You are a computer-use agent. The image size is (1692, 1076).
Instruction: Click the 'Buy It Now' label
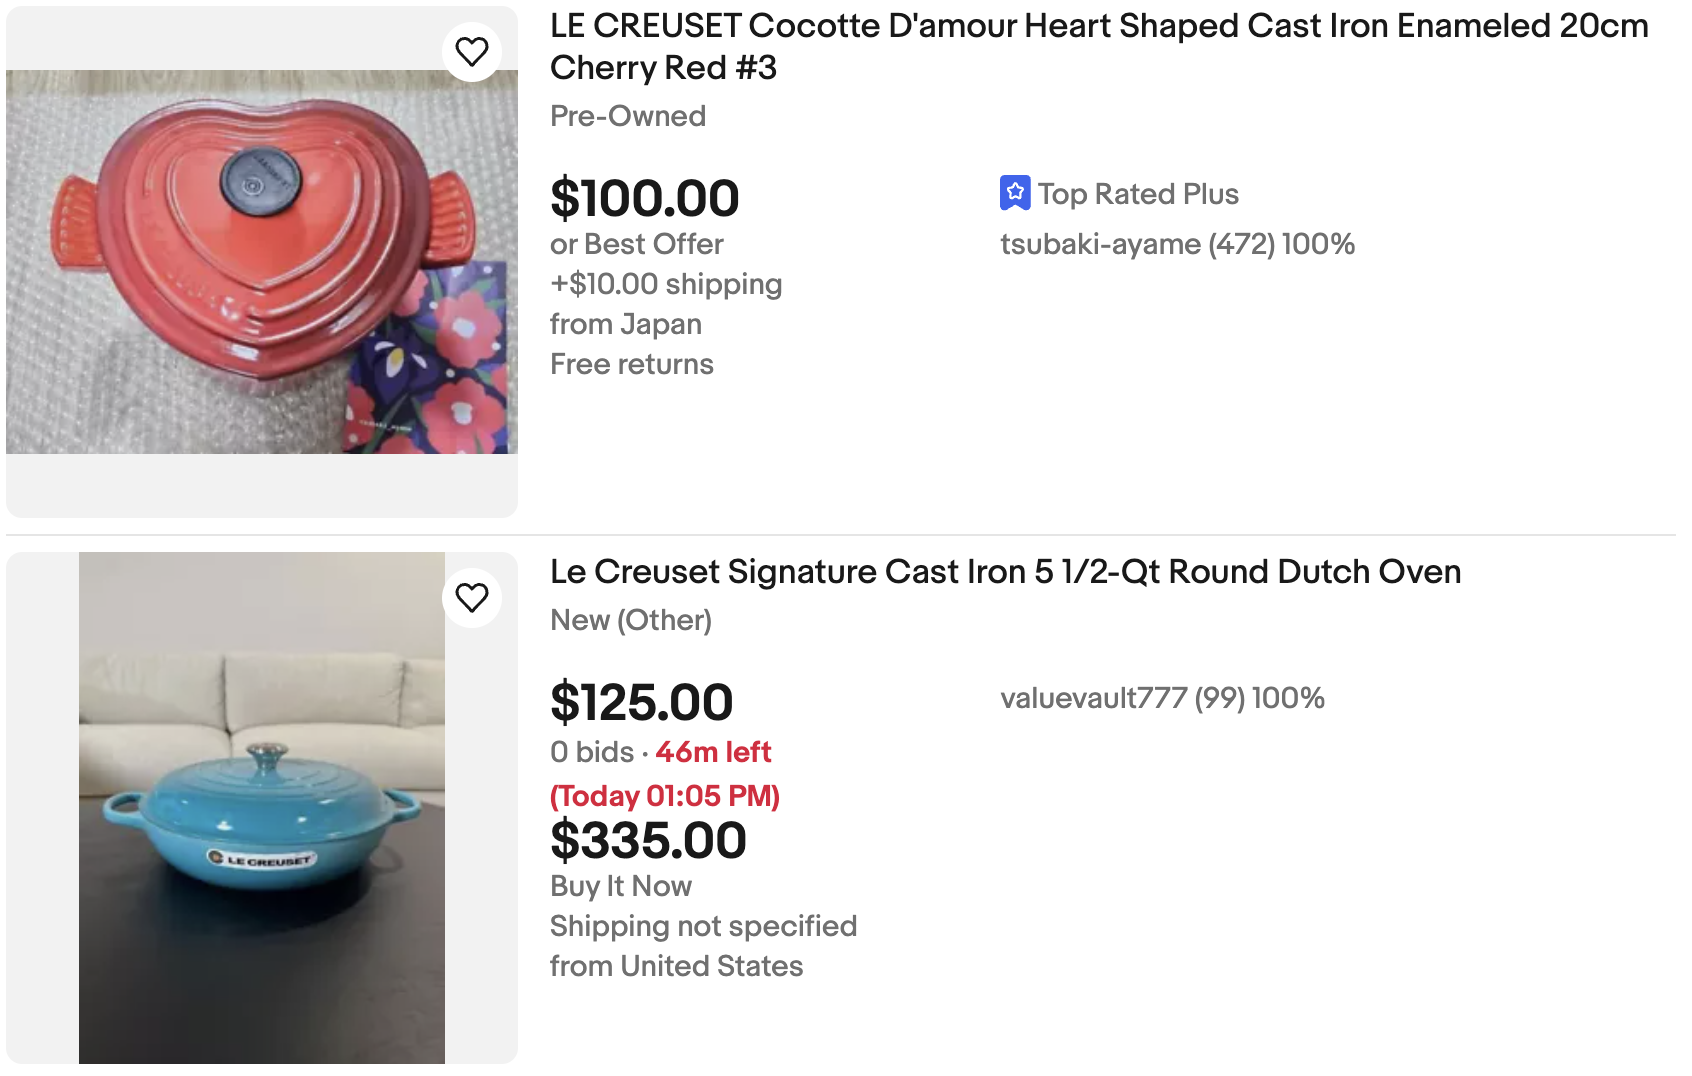[620, 886]
